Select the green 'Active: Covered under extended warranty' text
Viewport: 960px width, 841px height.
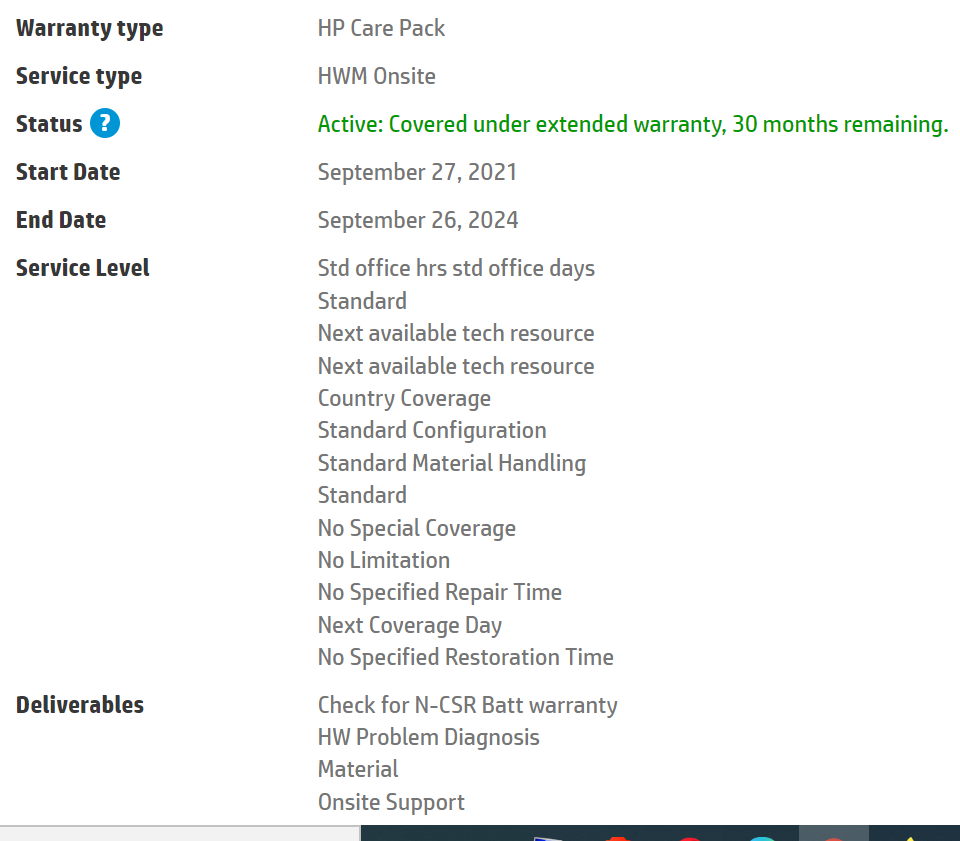click(x=633, y=124)
